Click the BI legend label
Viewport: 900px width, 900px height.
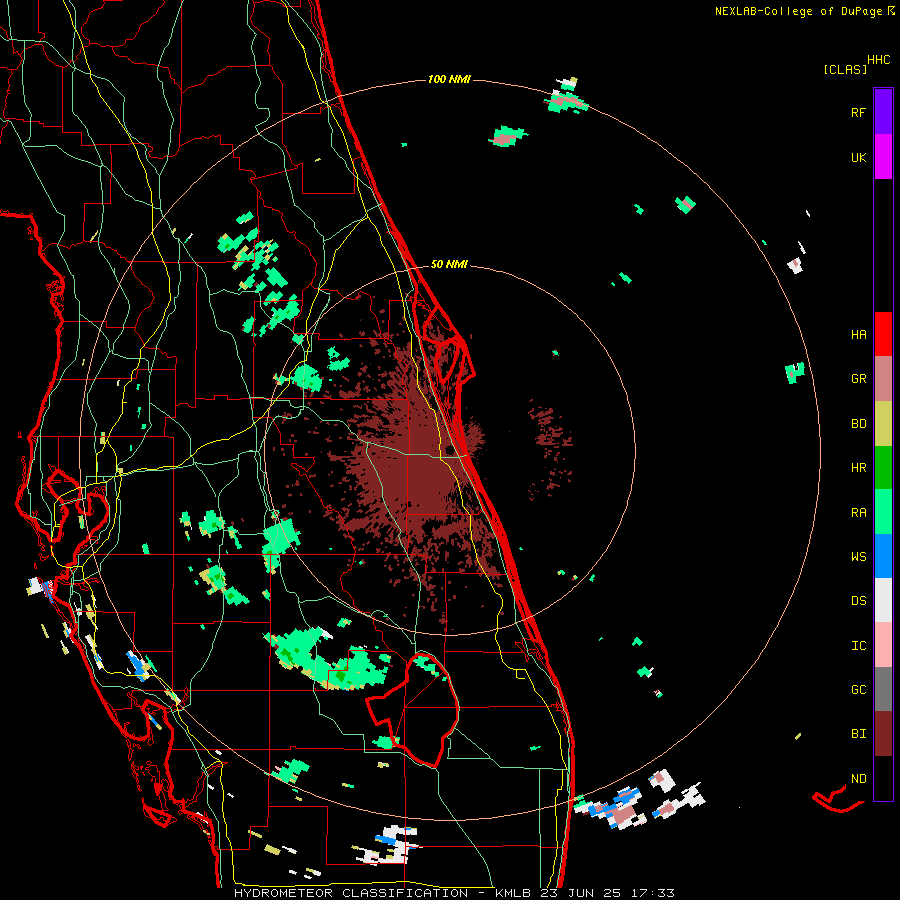pos(858,734)
